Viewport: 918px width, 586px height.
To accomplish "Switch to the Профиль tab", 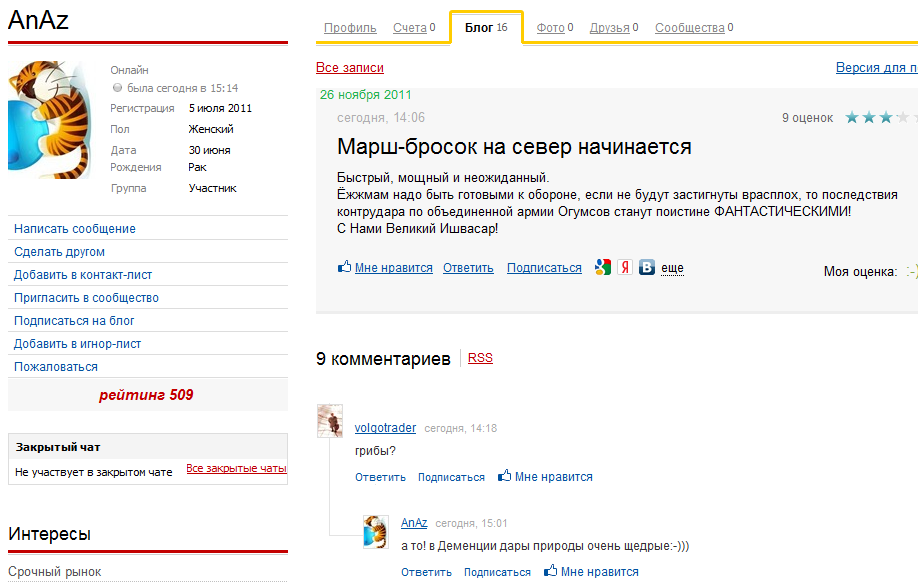I will [x=350, y=28].
